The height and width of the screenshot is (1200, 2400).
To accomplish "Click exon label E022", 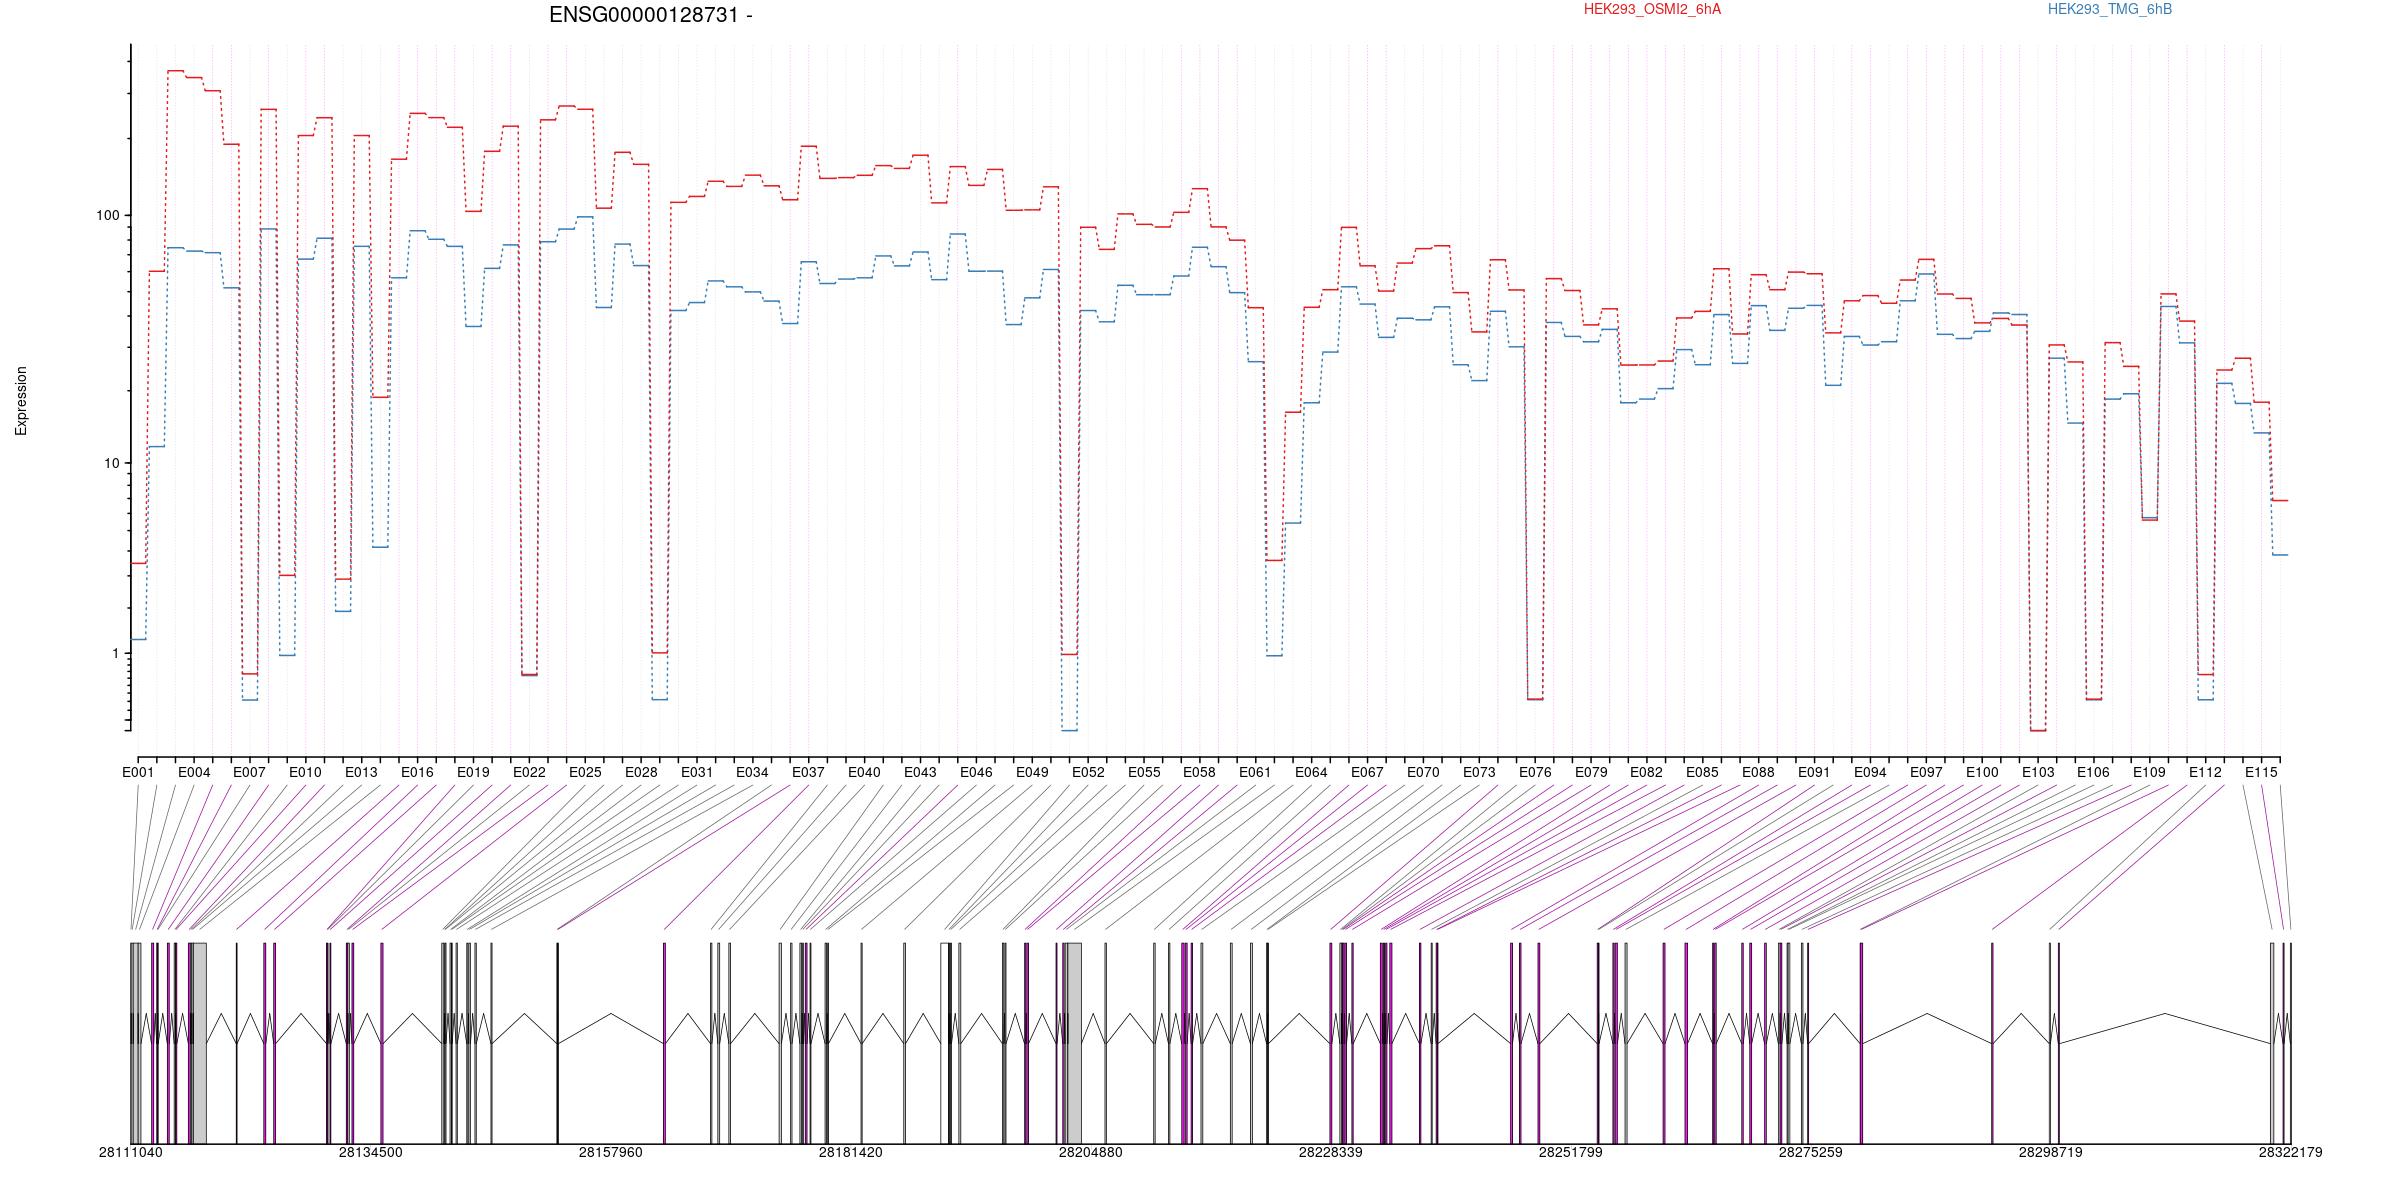I will tap(529, 772).
